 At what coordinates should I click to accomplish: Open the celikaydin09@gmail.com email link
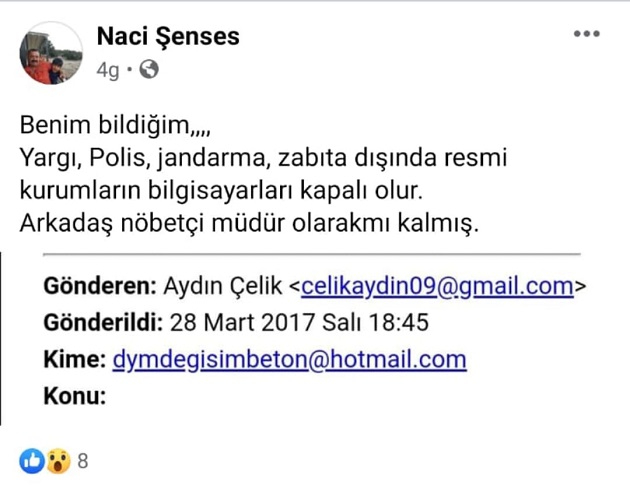tap(438, 287)
